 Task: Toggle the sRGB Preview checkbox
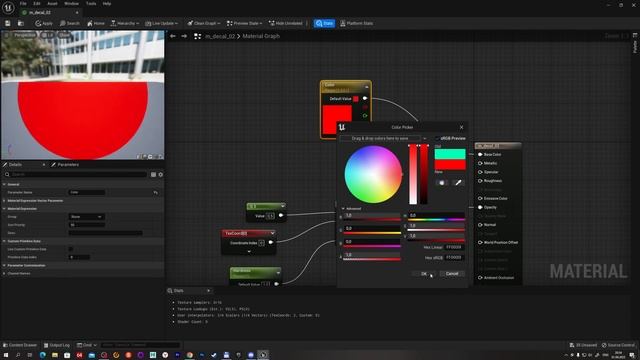point(437,138)
